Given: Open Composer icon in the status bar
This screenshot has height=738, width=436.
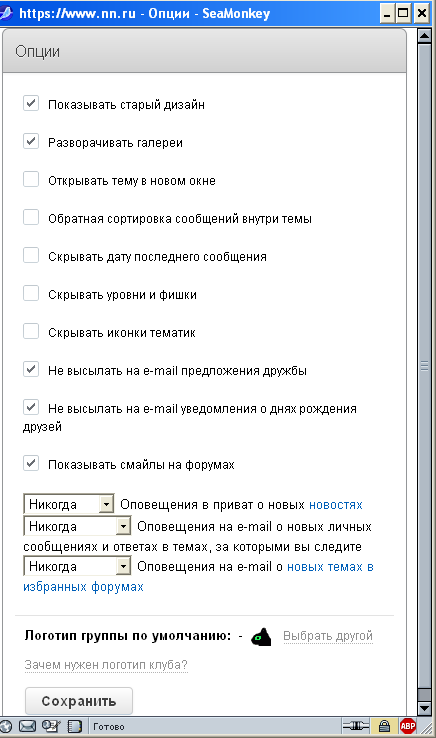Looking at the screenshot, I should 51,726.
